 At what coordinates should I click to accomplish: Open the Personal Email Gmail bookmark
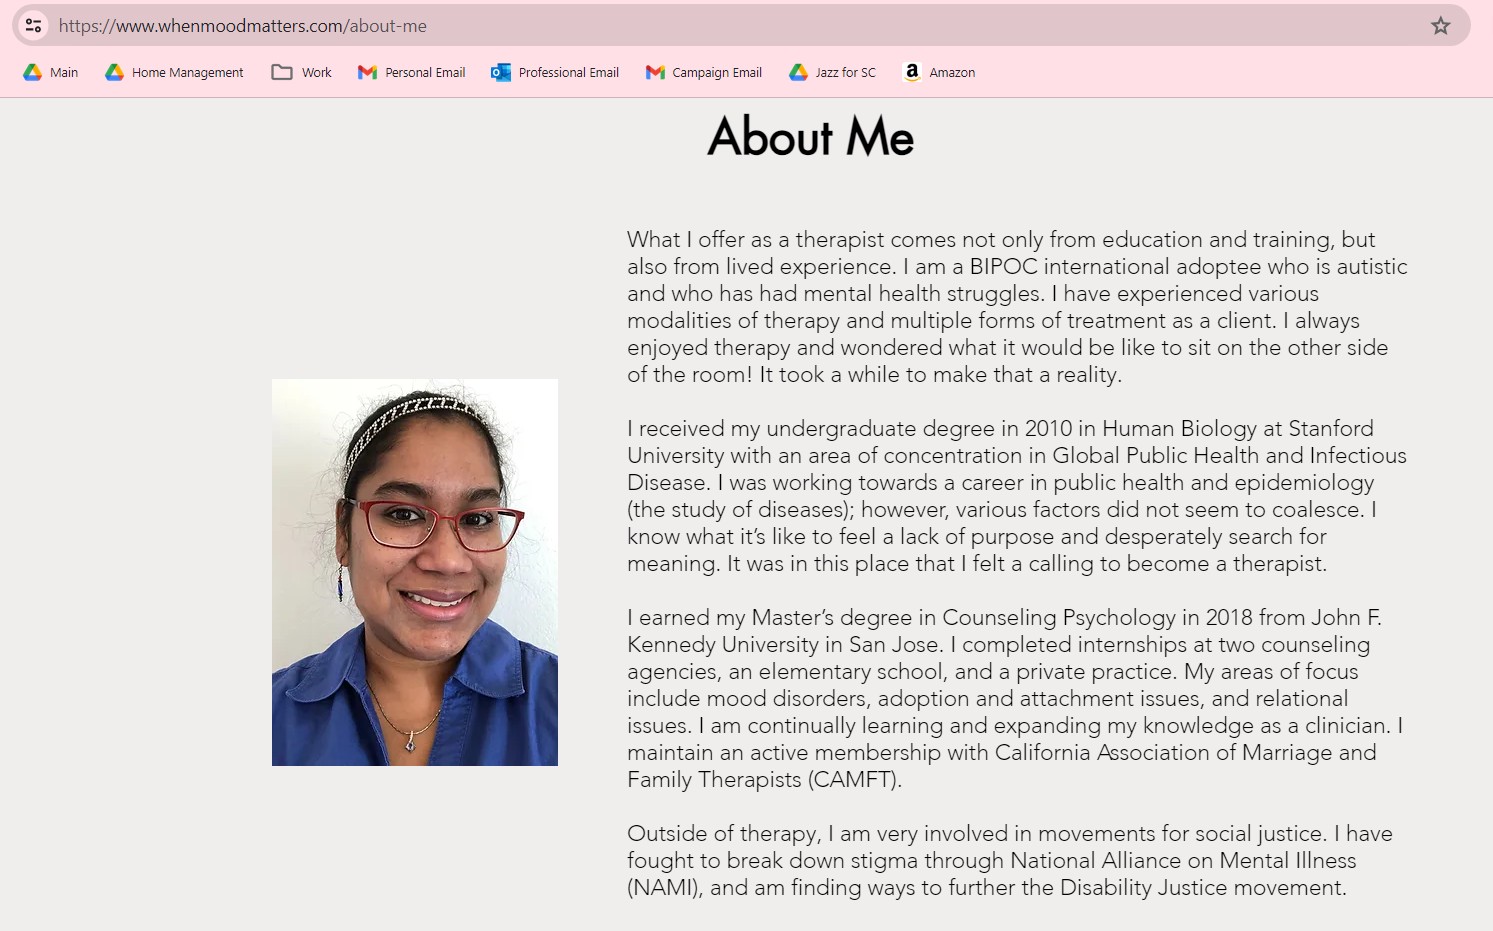[x=412, y=72]
